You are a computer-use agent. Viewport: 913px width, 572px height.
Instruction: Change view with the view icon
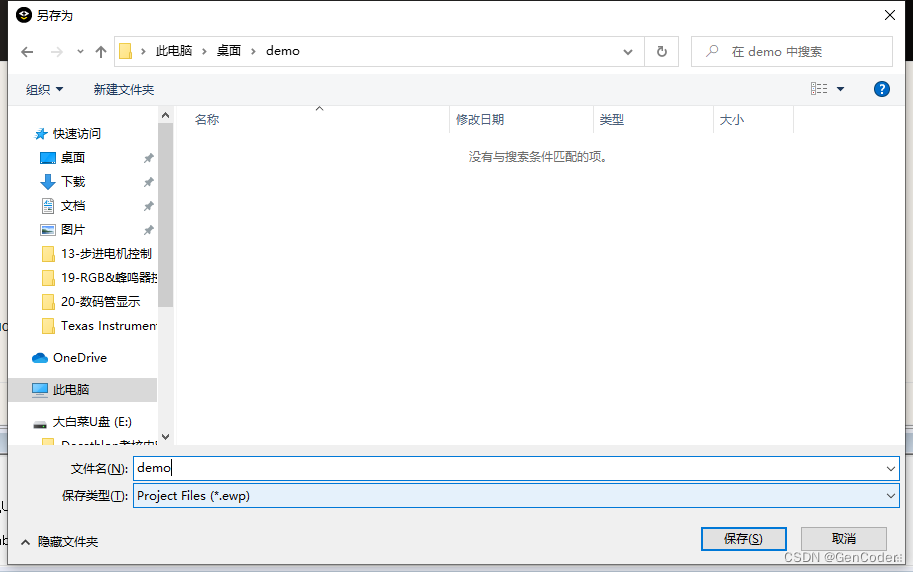(819, 89)
